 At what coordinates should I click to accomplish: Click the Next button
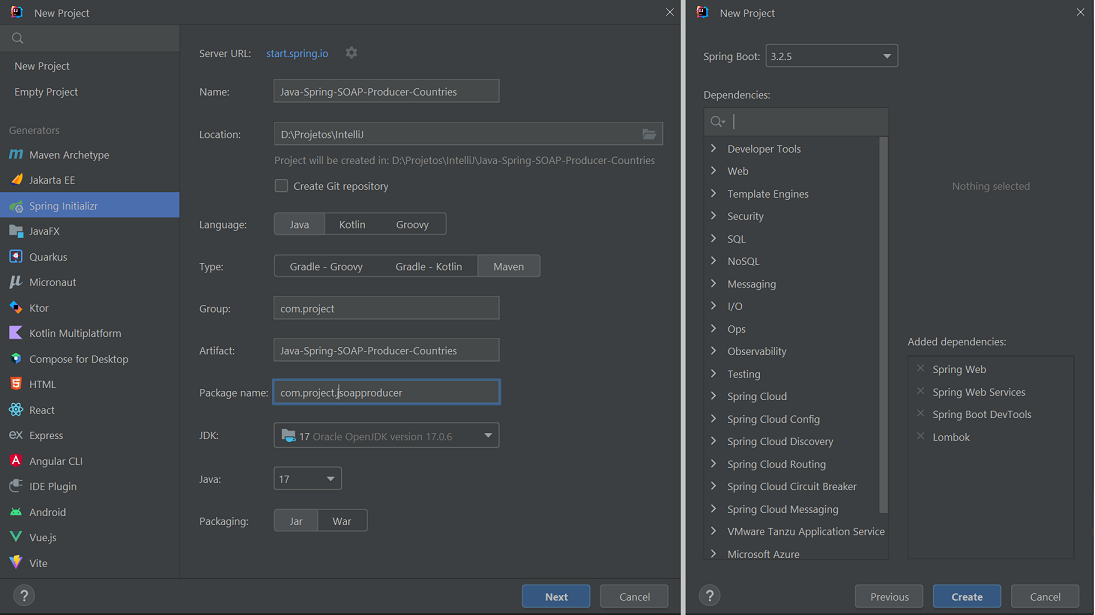click(x=556, y=596)
